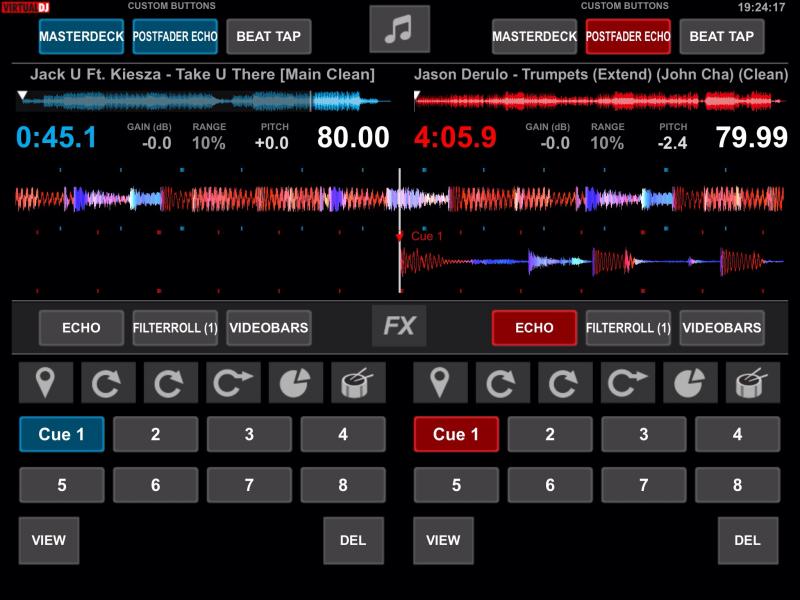Trigger left deck Cue 1 pad
The width and height of the screenshot is (800, 600).
[x=62, y=434]
